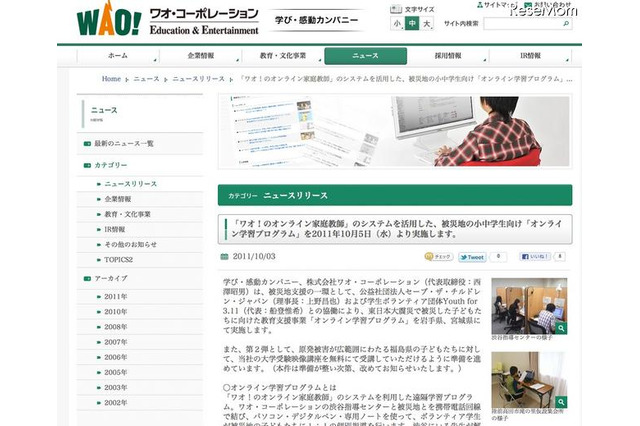This screenshot has height=426, width=640.
Task: Expand the カテゴリー sidebar section
Action: pyautogui.click(x=111, y=165)
